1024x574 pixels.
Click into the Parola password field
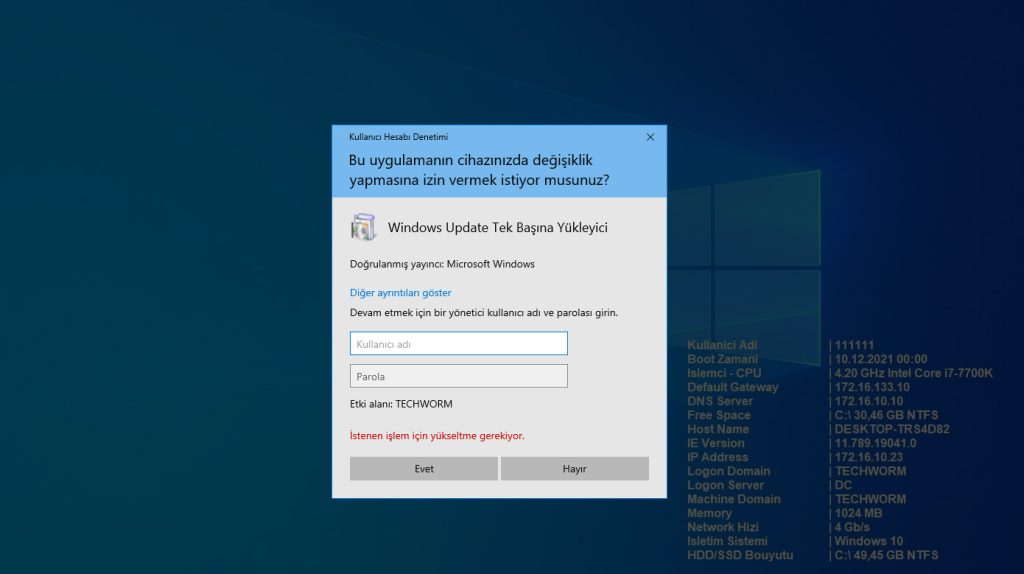pyautogui.click(x=458, y=377)
